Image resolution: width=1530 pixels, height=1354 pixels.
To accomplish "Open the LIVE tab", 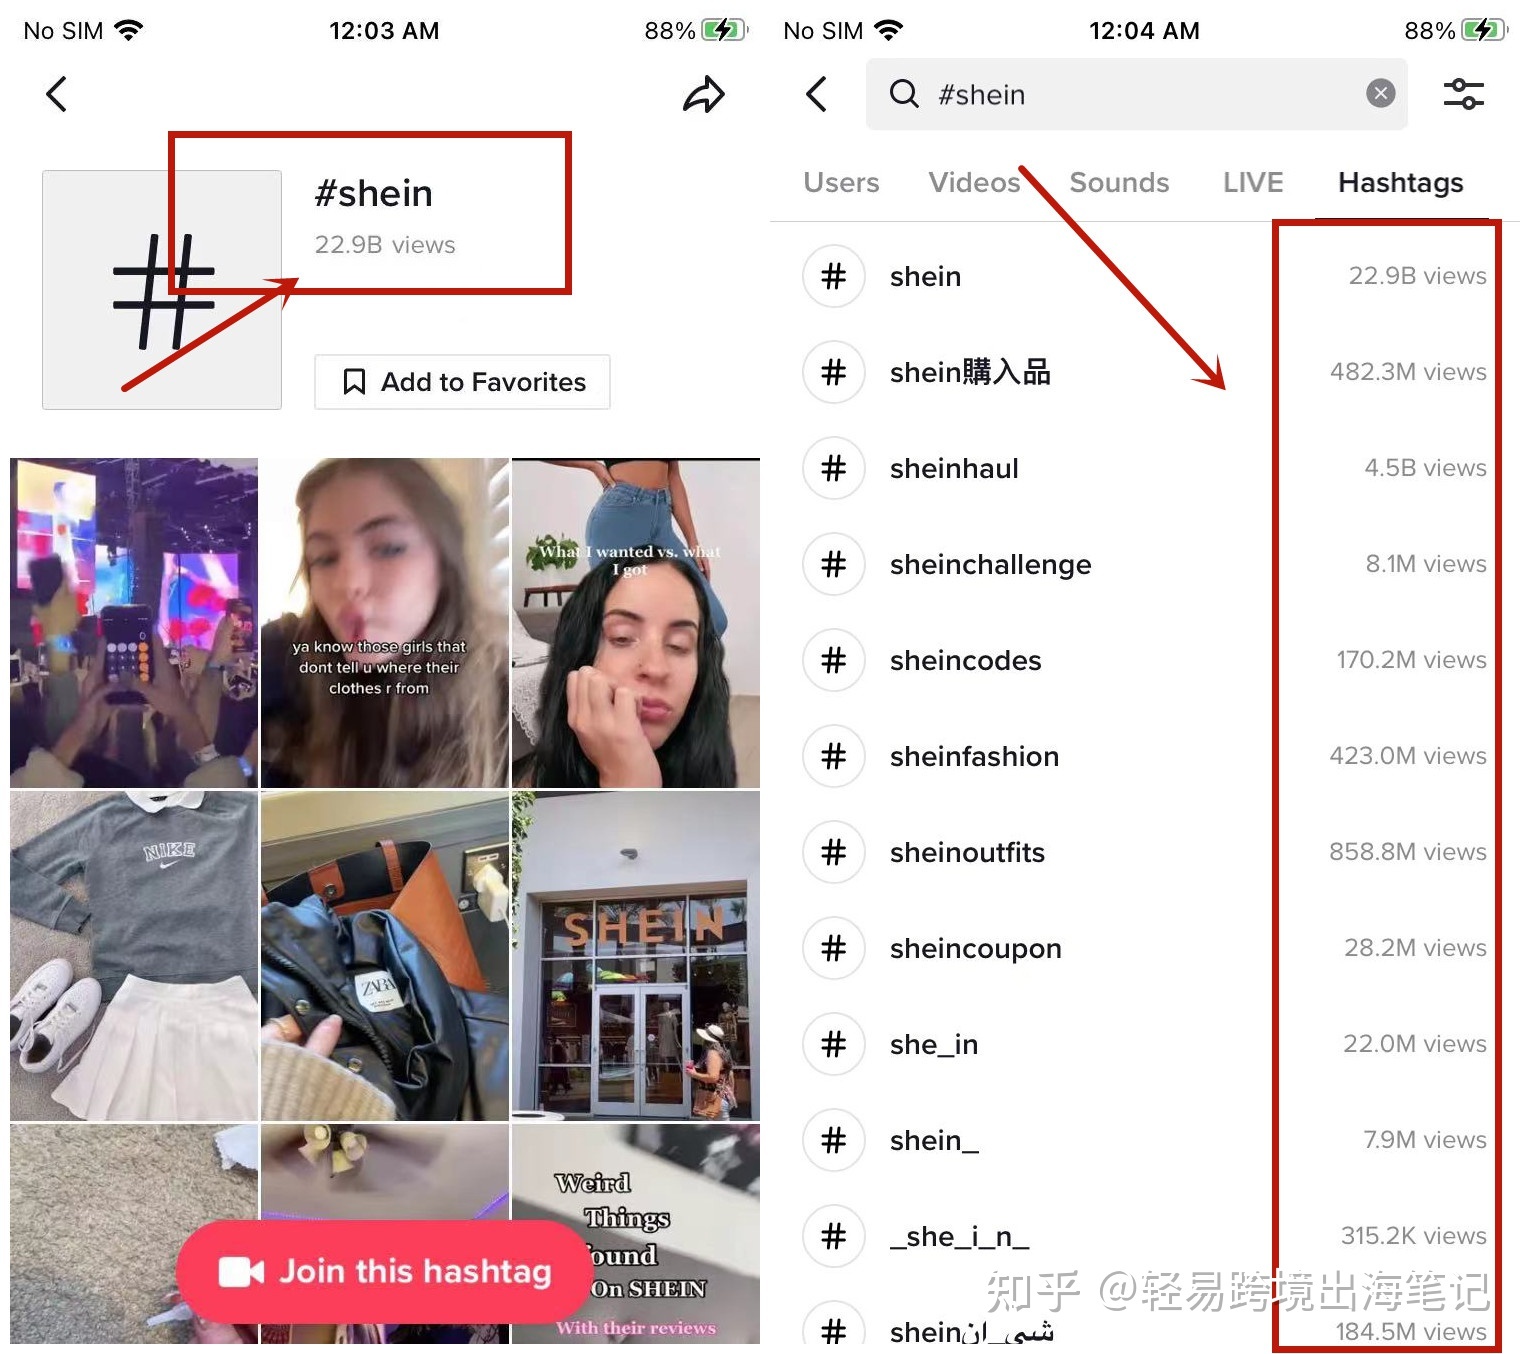I will coord(1252,182).
